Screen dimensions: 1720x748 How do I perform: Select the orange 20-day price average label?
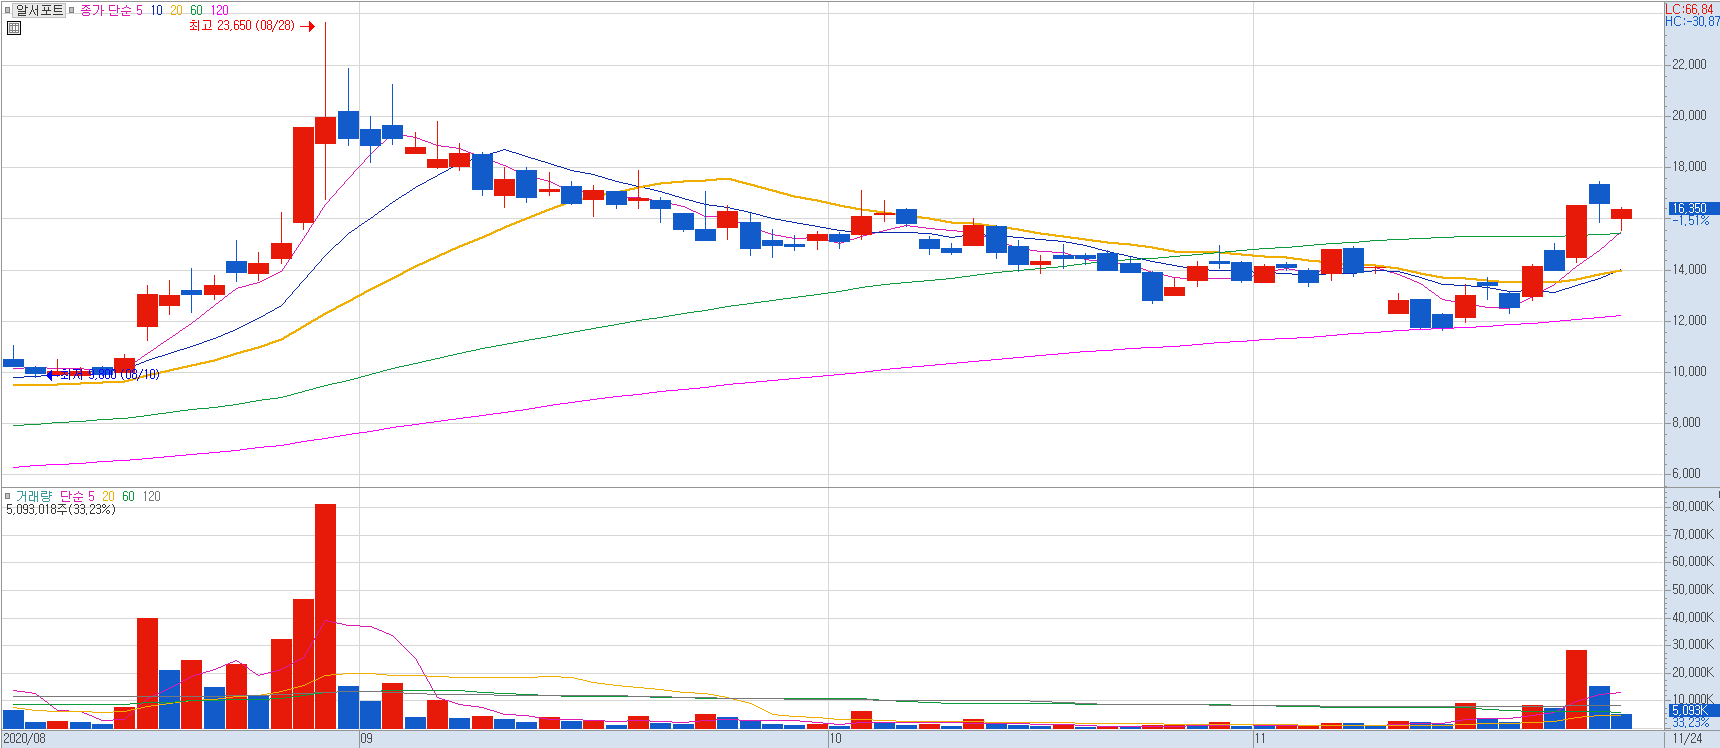[x=176, y=10]
